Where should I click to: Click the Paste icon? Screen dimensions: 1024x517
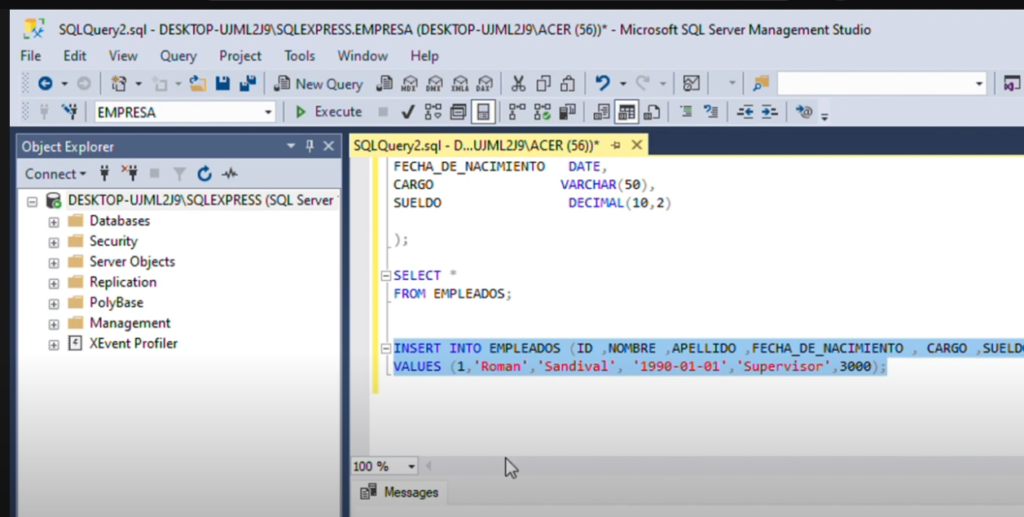568,84
